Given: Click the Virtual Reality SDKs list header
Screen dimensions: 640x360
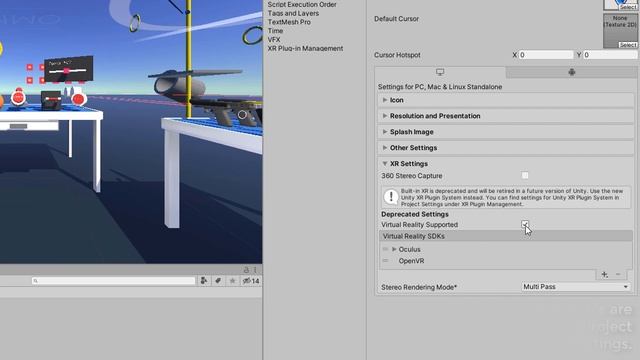Looking at the screenshot, I should [x=506, y=236].
